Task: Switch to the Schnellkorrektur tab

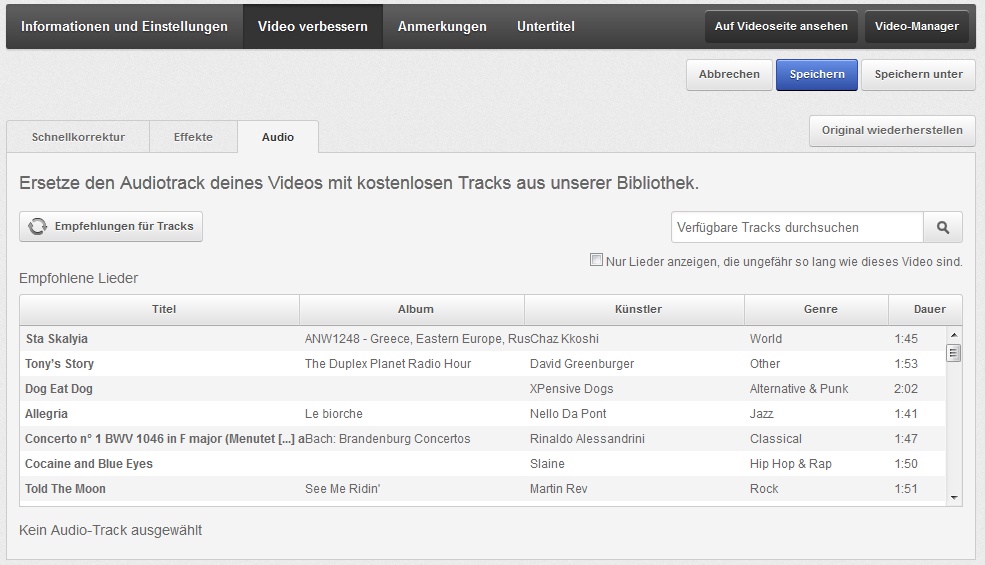Action: (x=78, y=137)
